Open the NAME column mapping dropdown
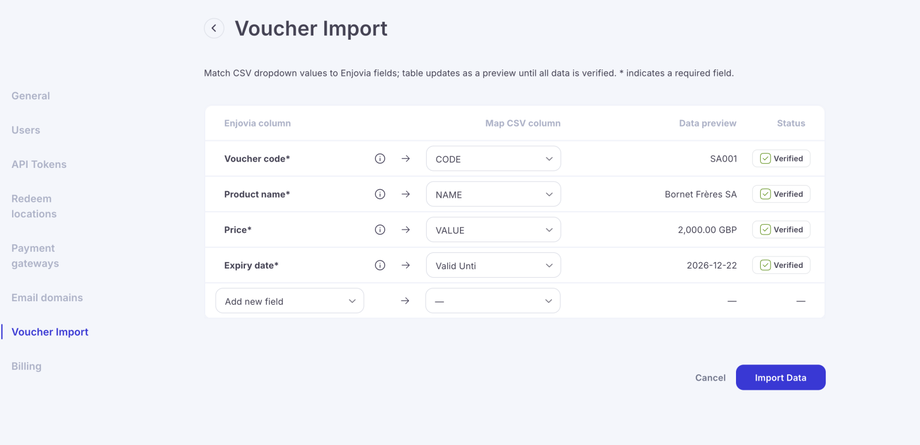The width and height of the screenshot is (920, 445). (493, 194)
